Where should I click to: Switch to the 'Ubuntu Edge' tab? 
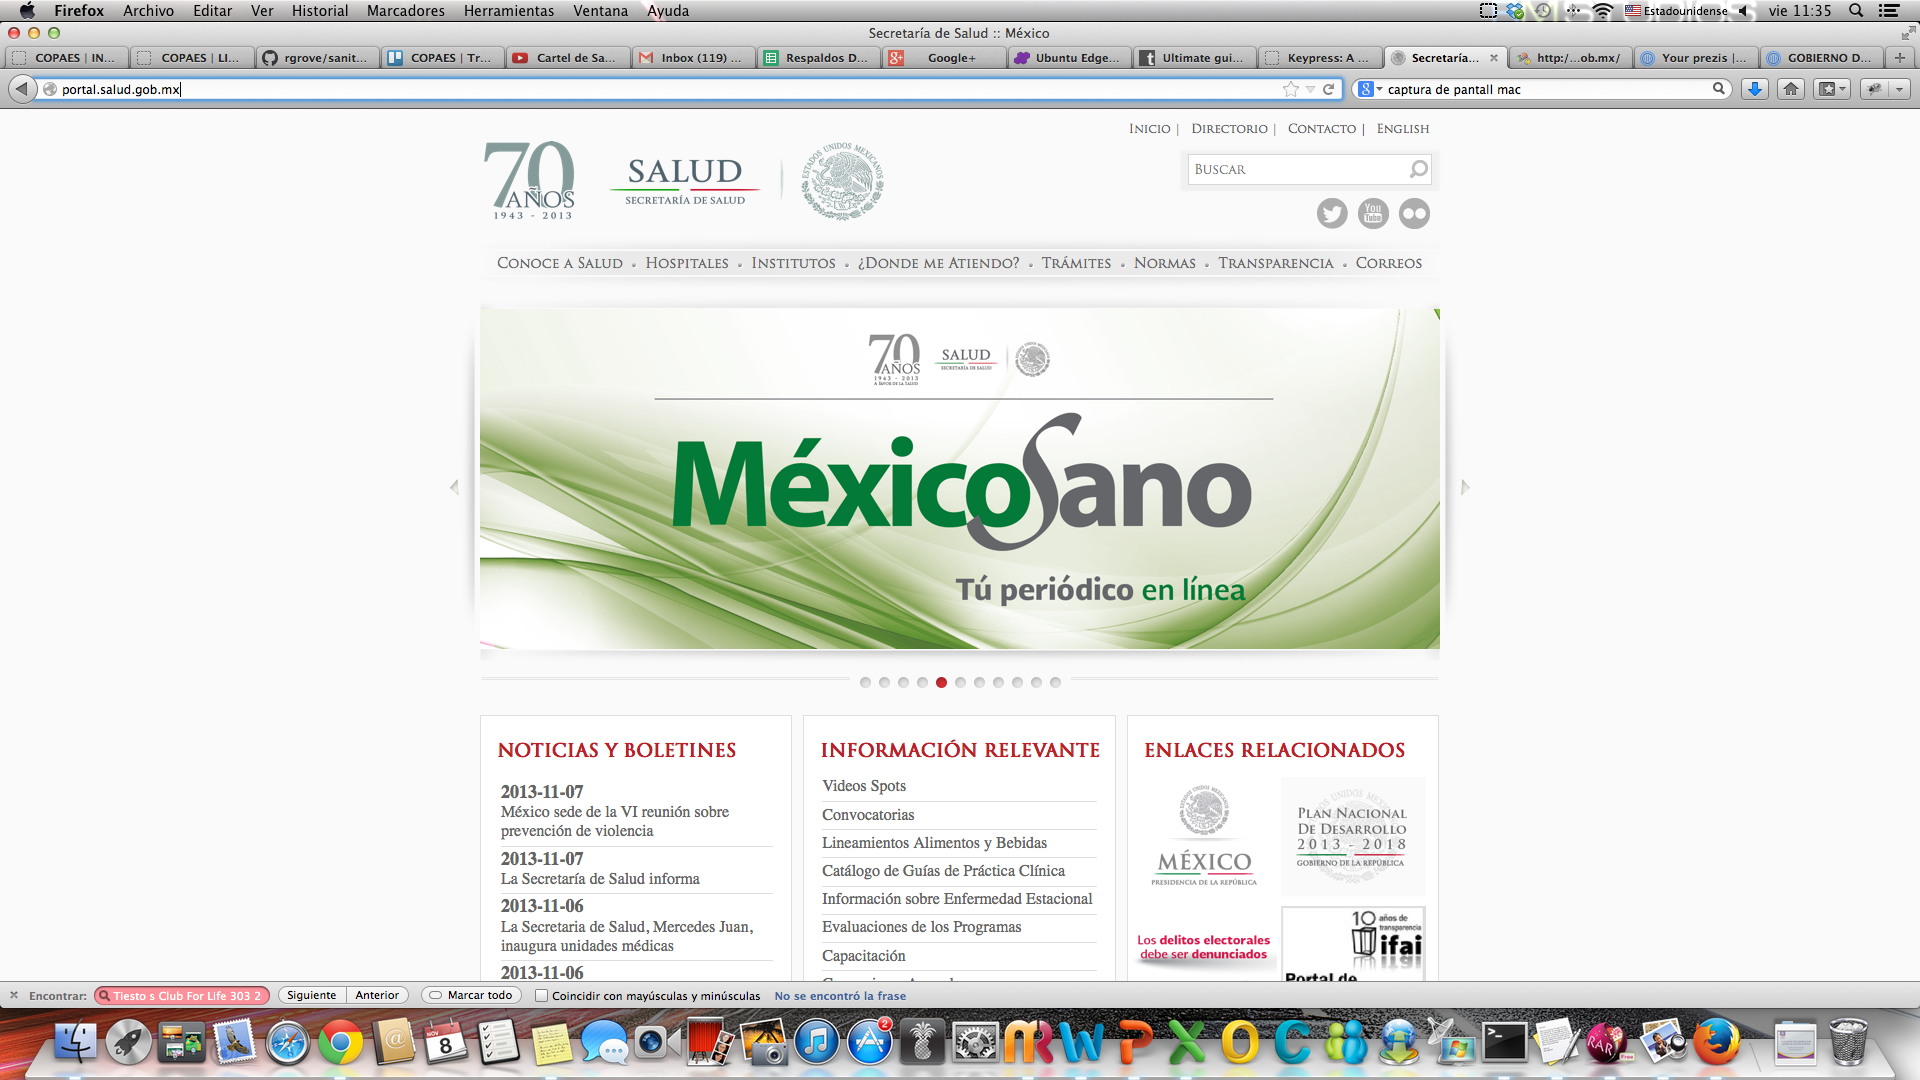(1069, 58)
